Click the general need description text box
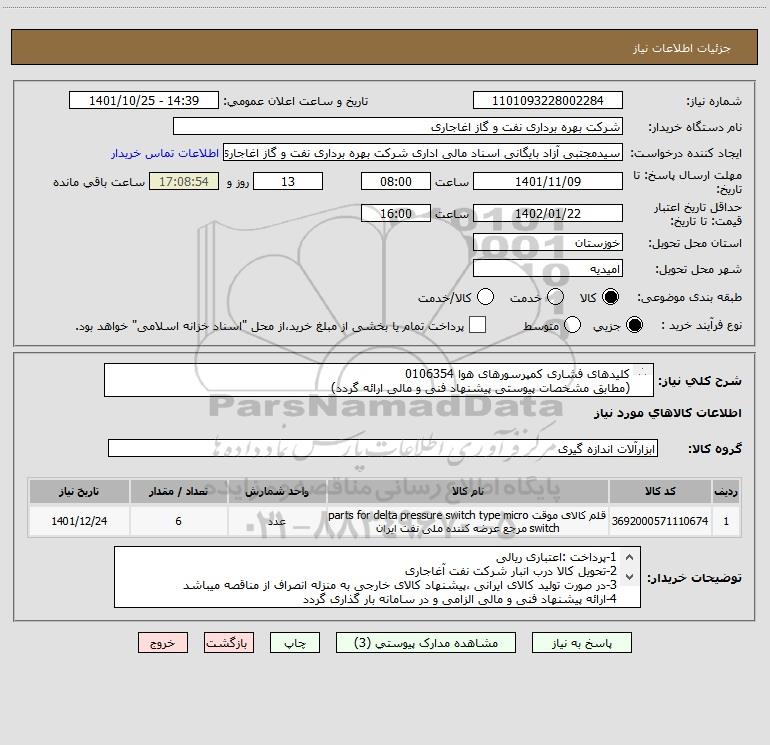This screenshot has height=745, width=770. 379,381
